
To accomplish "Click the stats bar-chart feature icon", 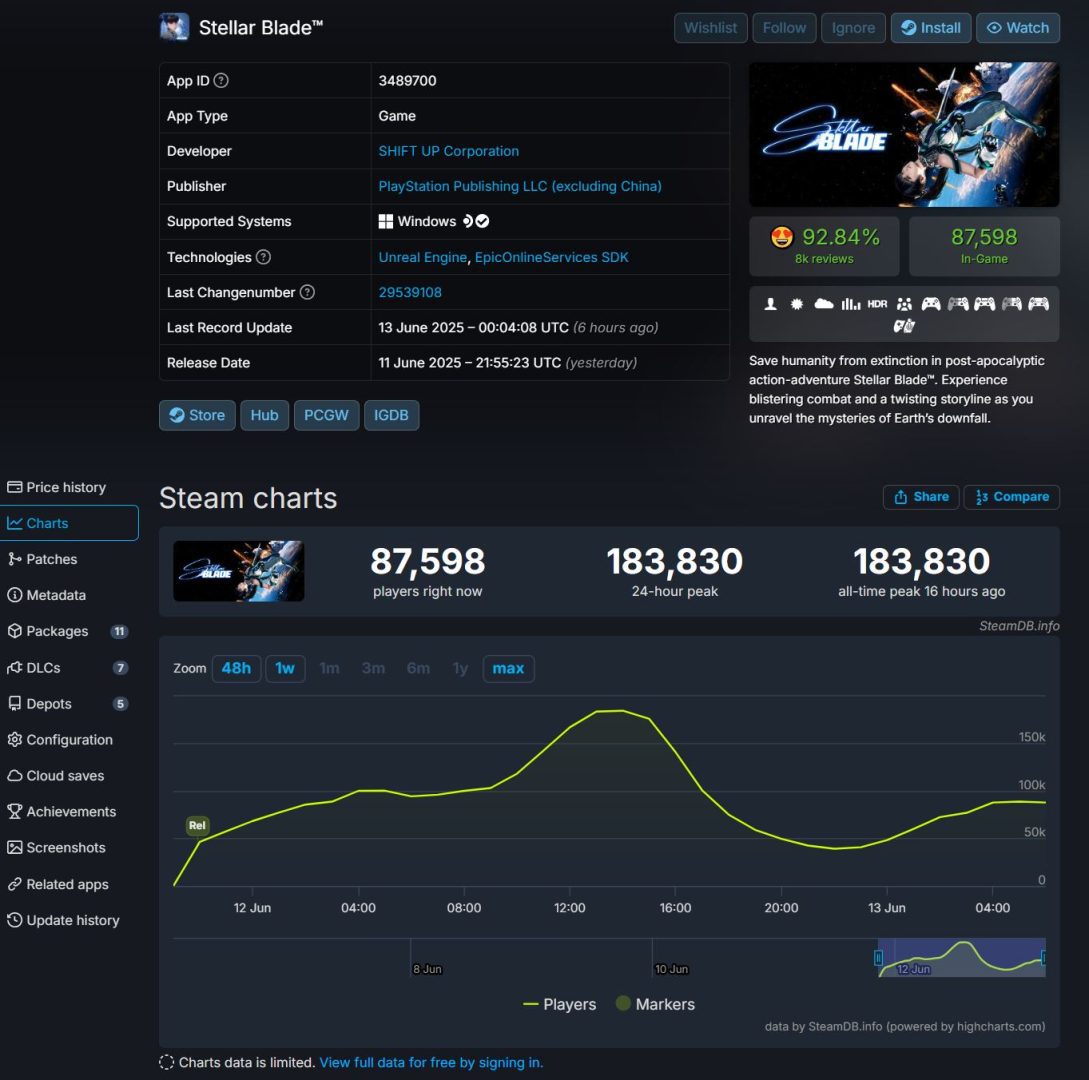I will coord(851,304).
